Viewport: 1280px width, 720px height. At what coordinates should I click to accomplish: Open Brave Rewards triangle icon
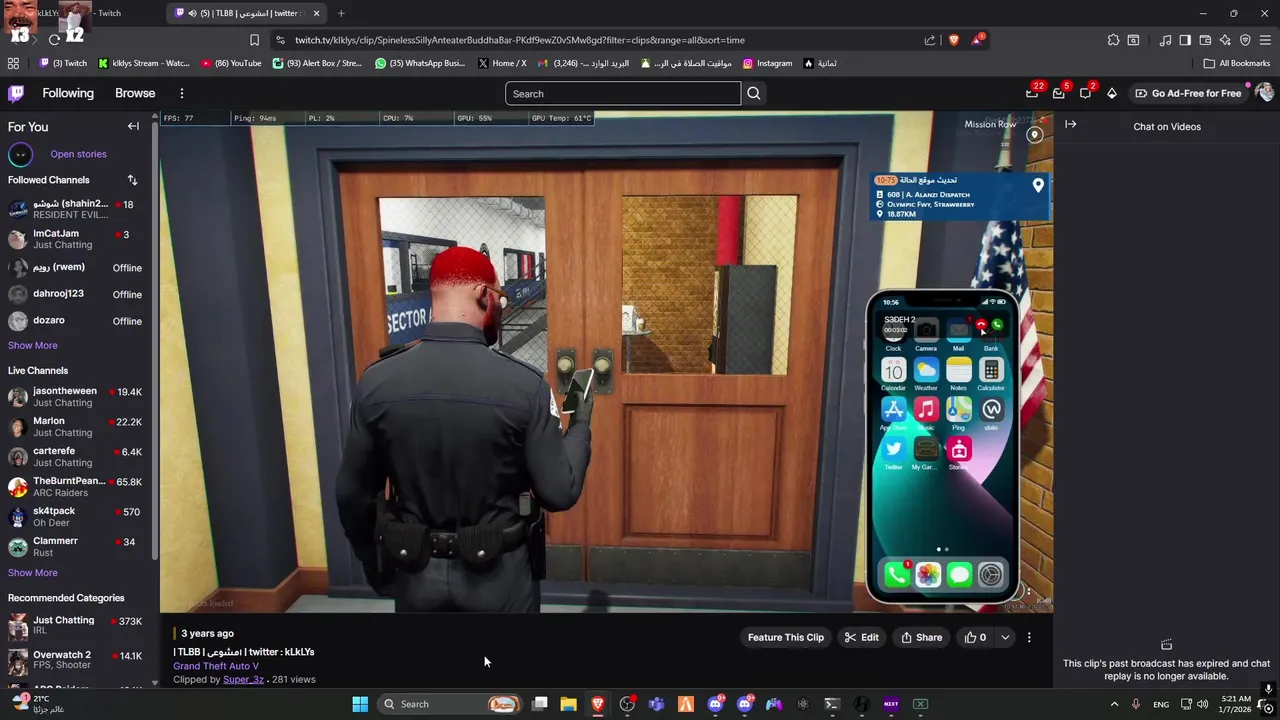(x=977, y=40)
